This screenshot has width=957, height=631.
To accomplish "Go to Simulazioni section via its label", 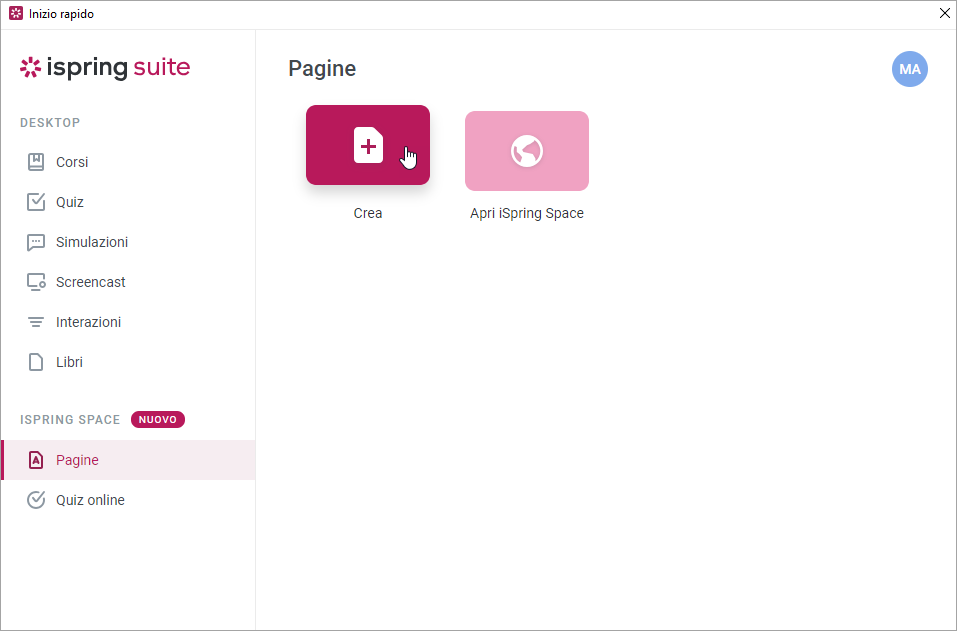I will tap(92, 242).
